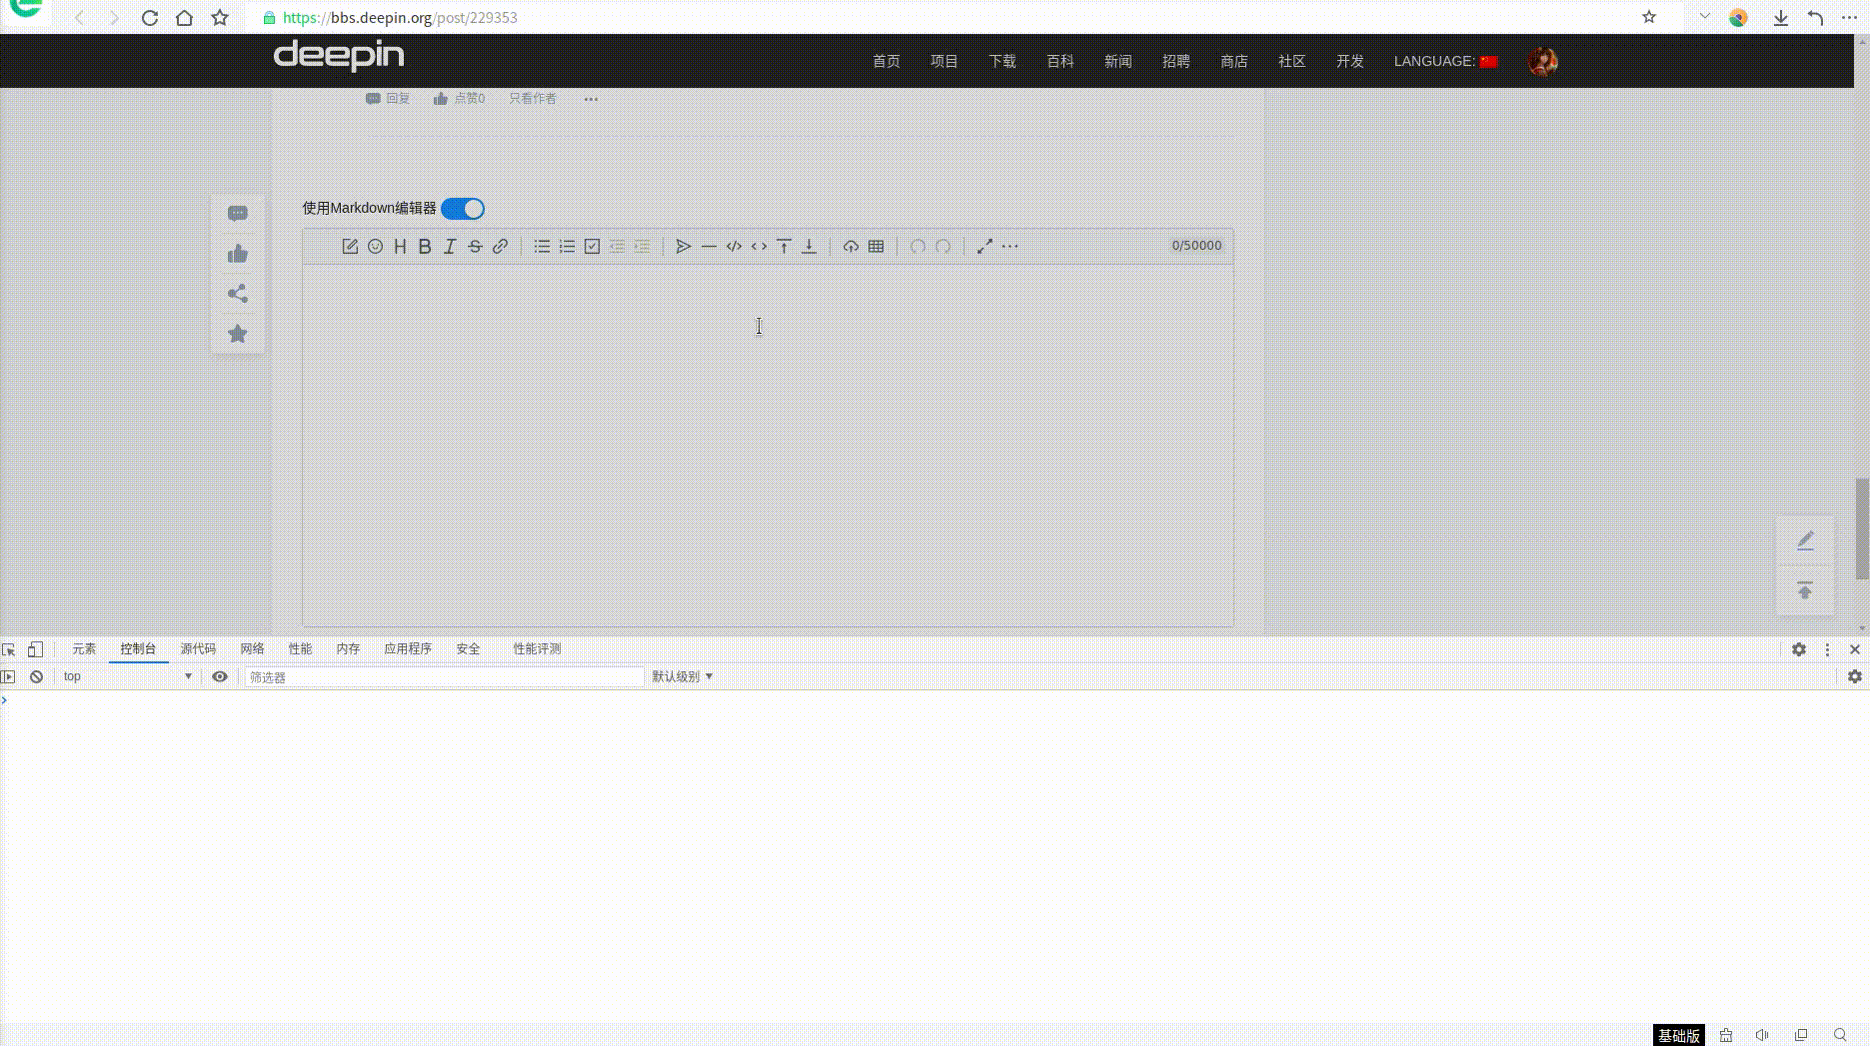Switch to the 性能 DevTools tab
Viewport: 1870px width, 1046px height.
(x=300, y=649)
